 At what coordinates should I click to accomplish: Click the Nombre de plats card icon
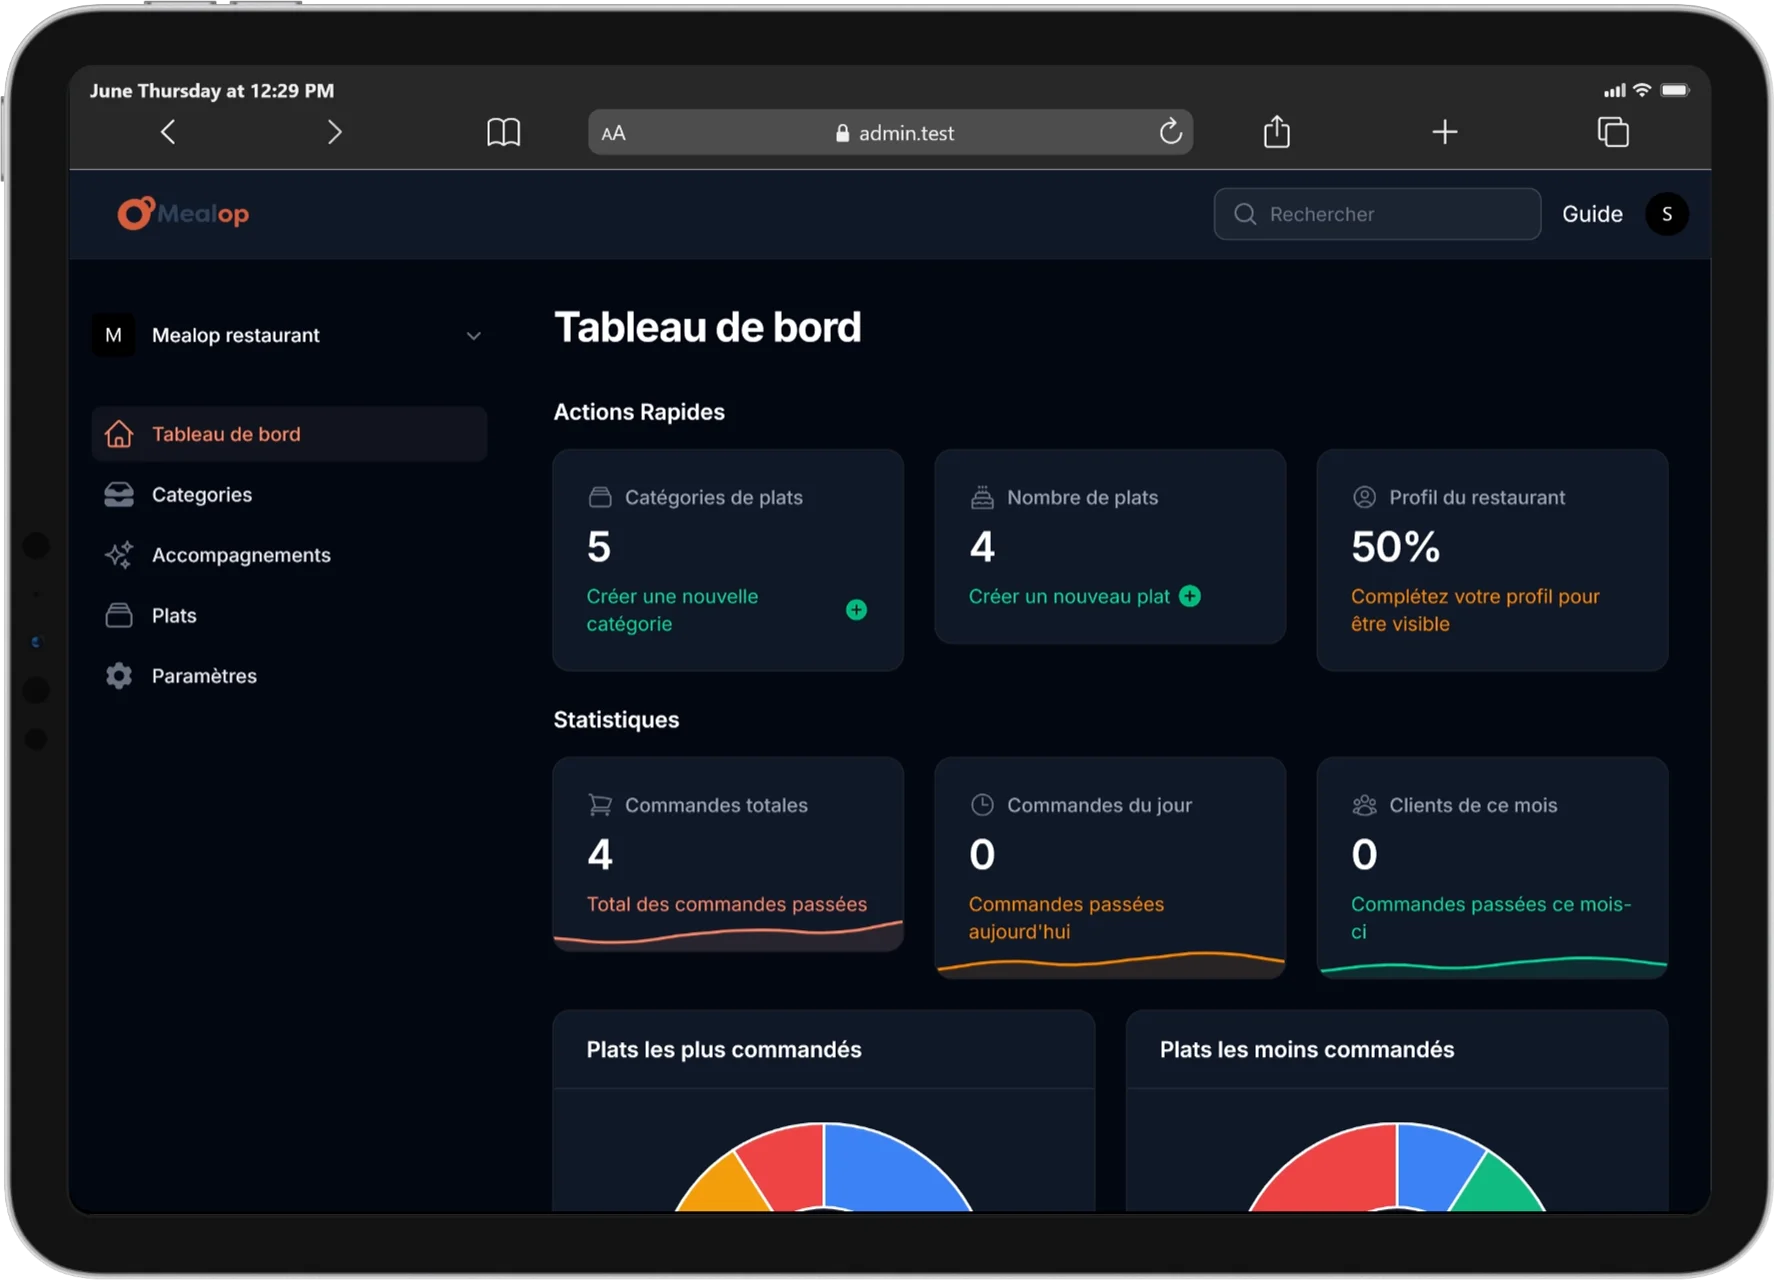click(x=982, y=497)
